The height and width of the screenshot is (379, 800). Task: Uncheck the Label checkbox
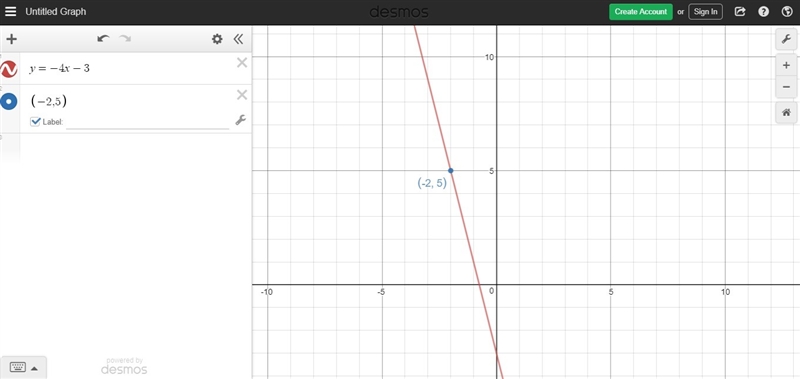pos(35,121)
